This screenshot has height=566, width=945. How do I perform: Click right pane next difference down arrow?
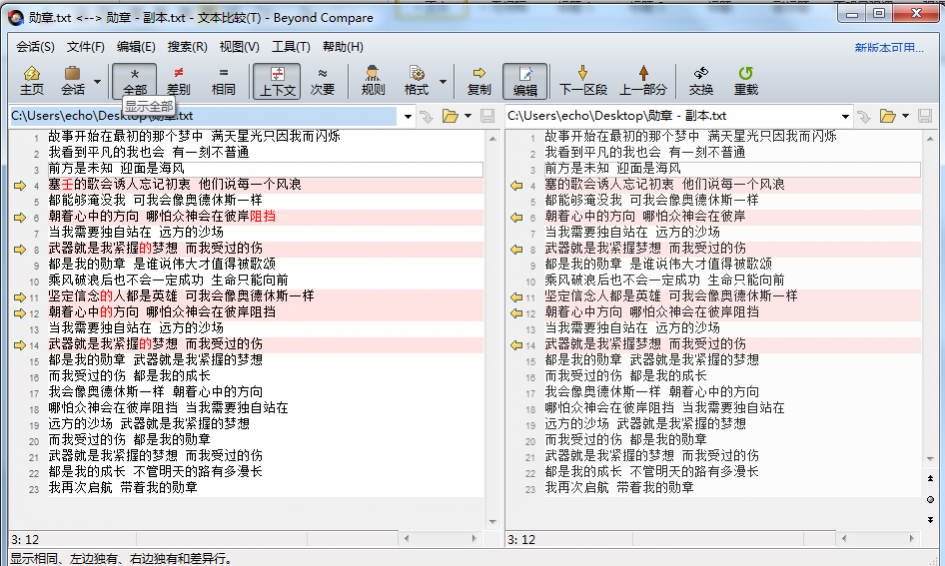point(931,520)
